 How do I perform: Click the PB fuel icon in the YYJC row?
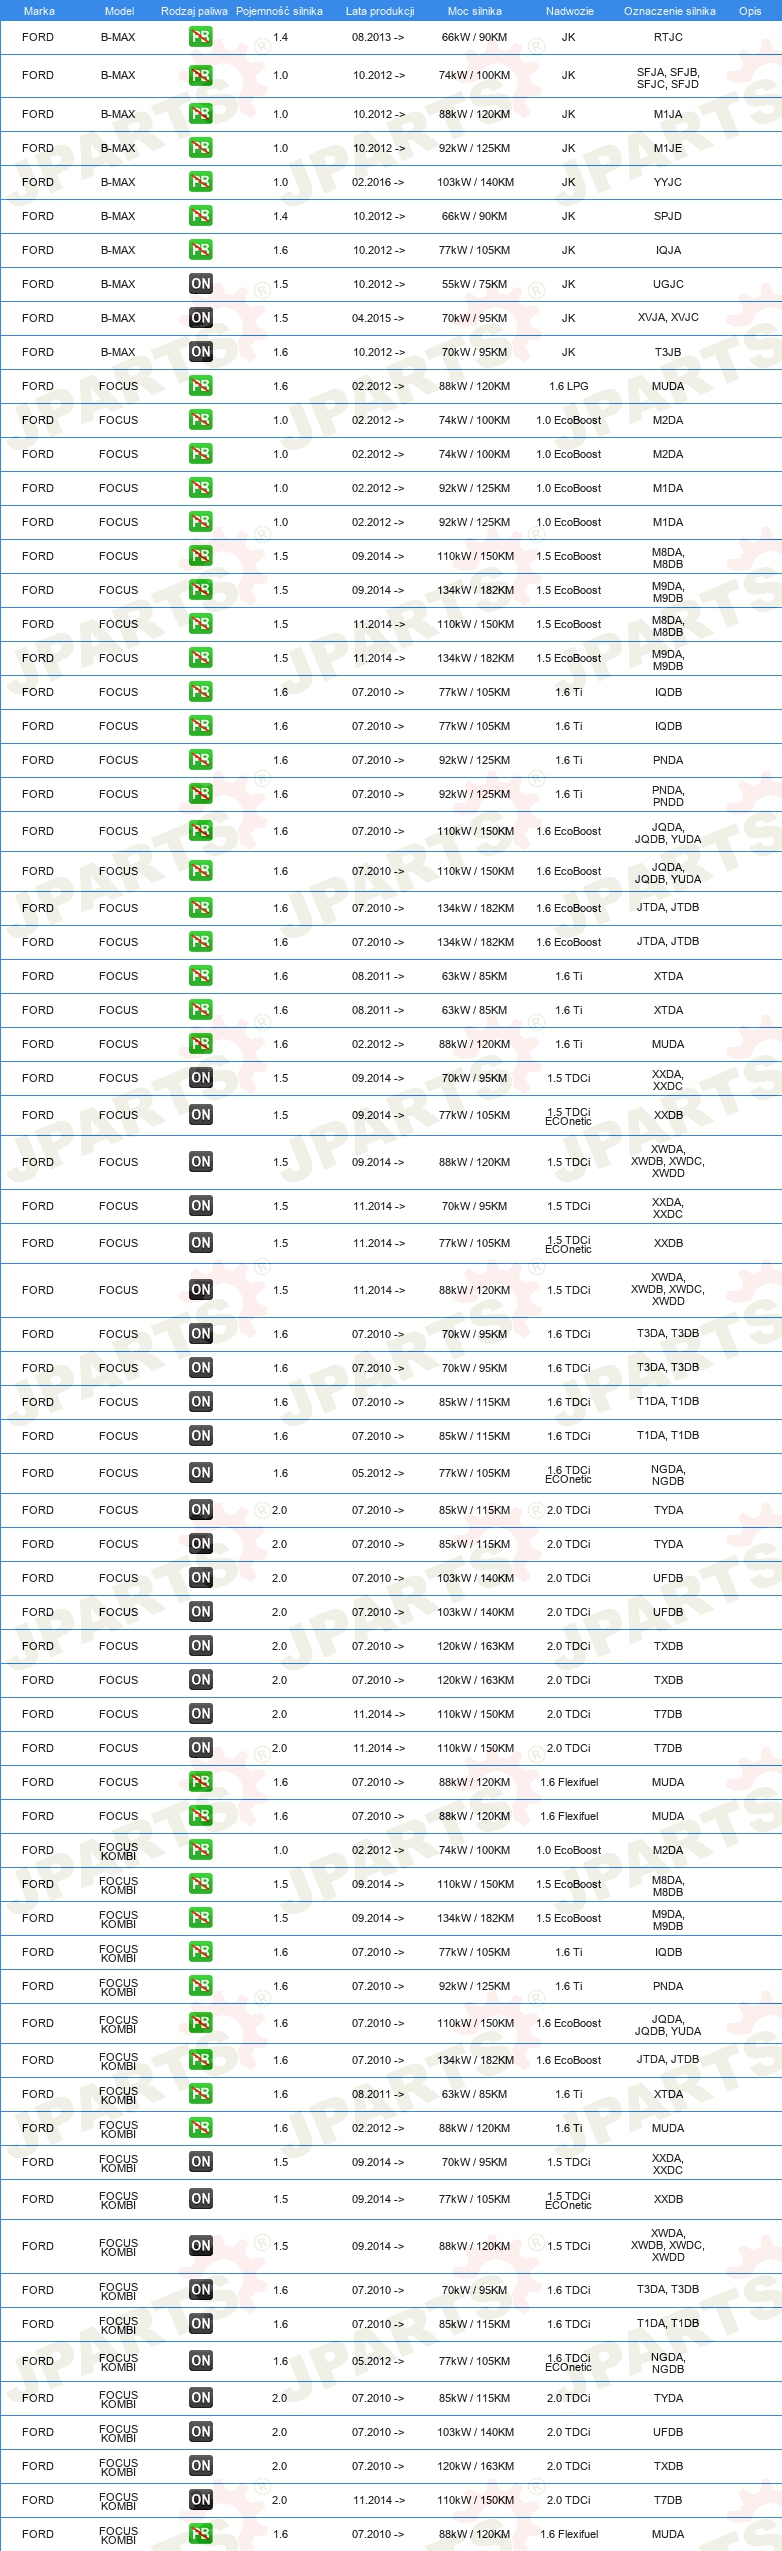click(200, 182)
